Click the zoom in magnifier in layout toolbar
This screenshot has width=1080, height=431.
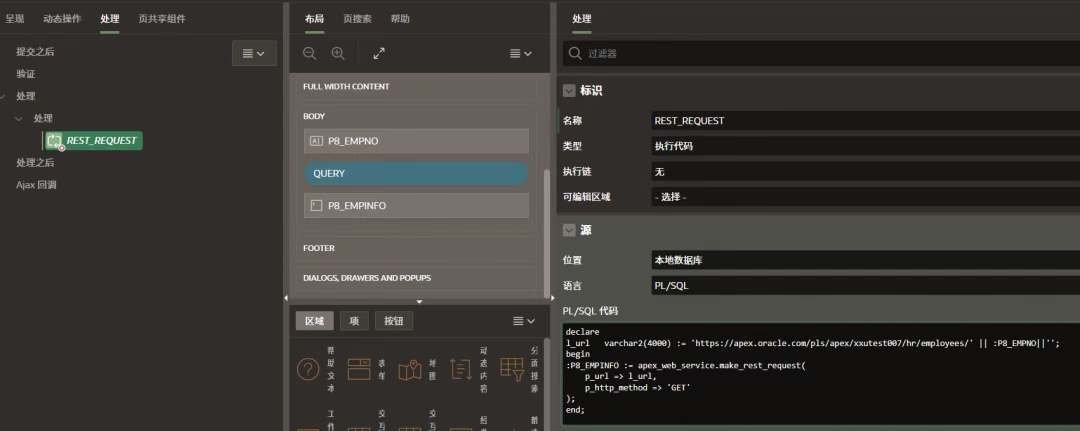pos(338,53)
